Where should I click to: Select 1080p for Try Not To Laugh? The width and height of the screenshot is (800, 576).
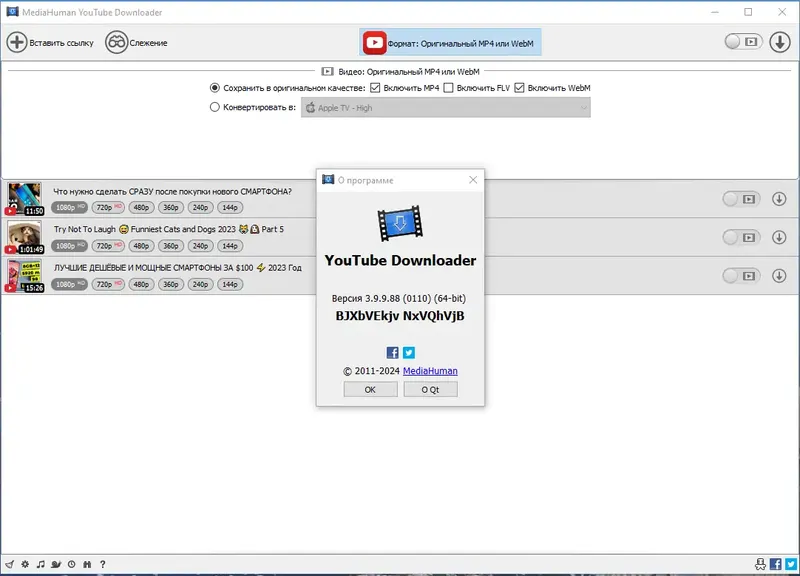69,246
